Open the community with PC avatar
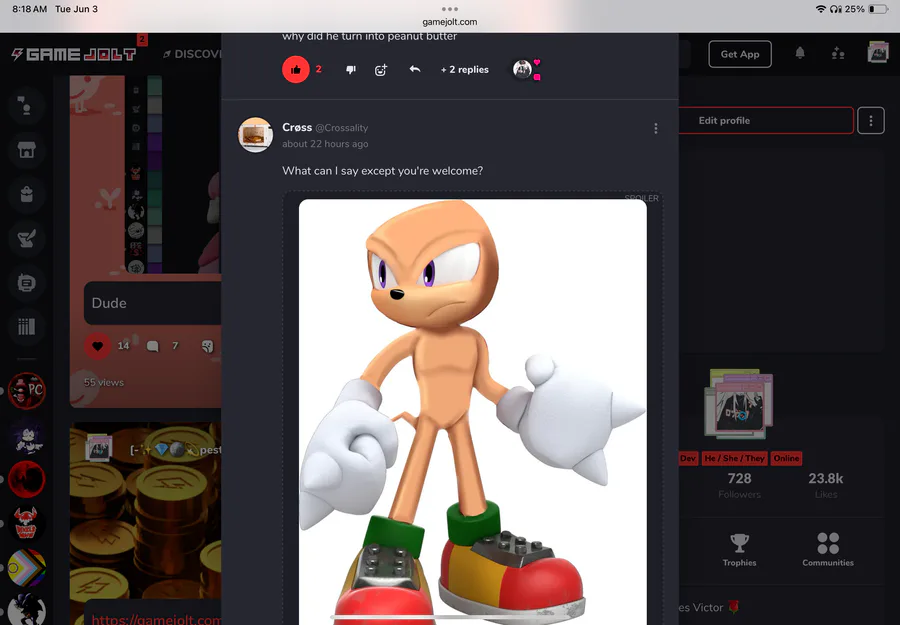Image resolution: width=900 pixels, height=625 pixels. [x=26, y=391]
